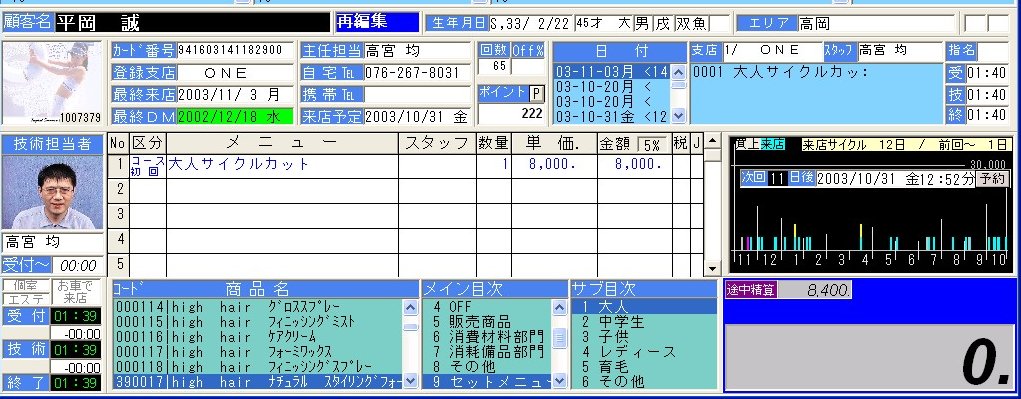The image size is (1021, 399).
Task: Click the menu table's scroll-up arrow
Action: click(x=713, y=141)
